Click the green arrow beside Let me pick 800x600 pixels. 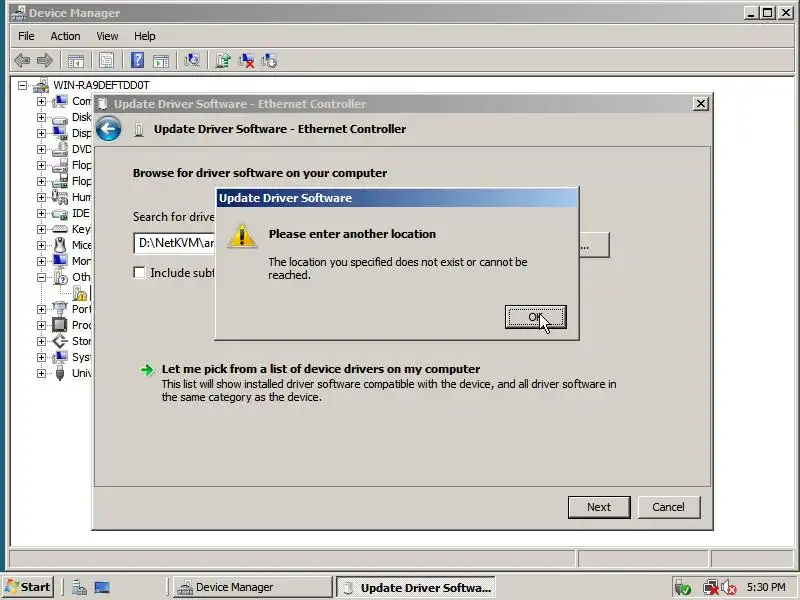point(147,370)
